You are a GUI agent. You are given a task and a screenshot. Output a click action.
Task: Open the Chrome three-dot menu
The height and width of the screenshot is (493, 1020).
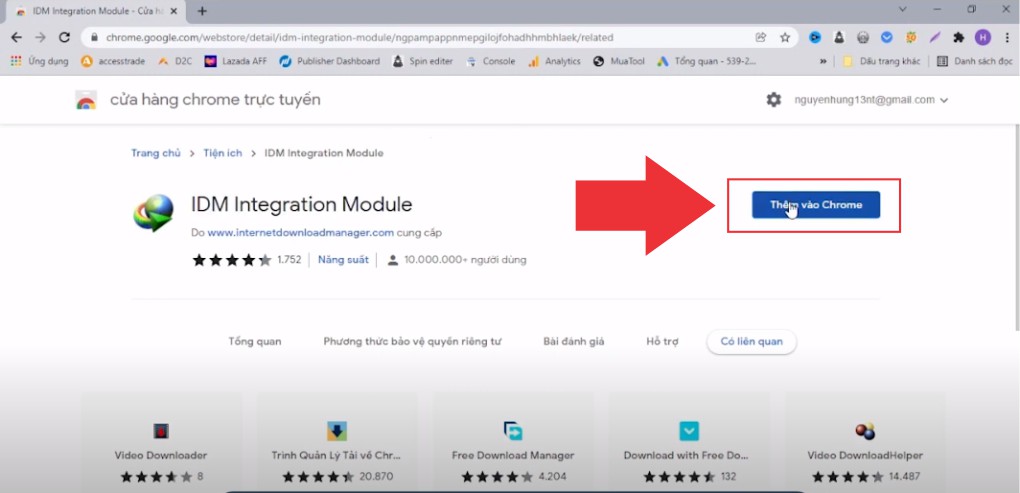1005,38
